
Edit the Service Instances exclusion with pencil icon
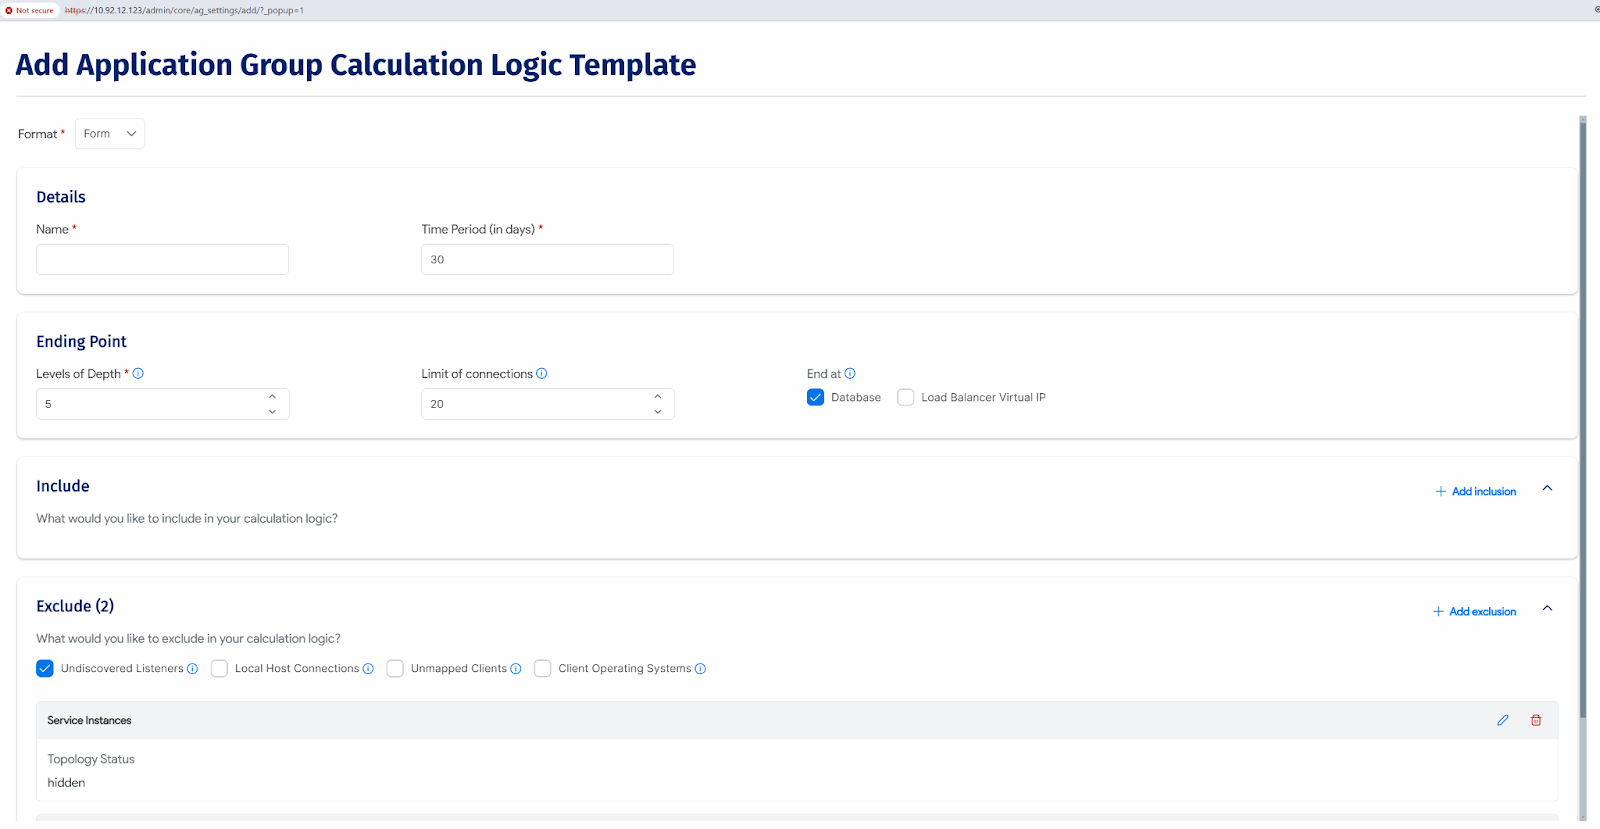pyautogui.click(x=1503, y=720)
